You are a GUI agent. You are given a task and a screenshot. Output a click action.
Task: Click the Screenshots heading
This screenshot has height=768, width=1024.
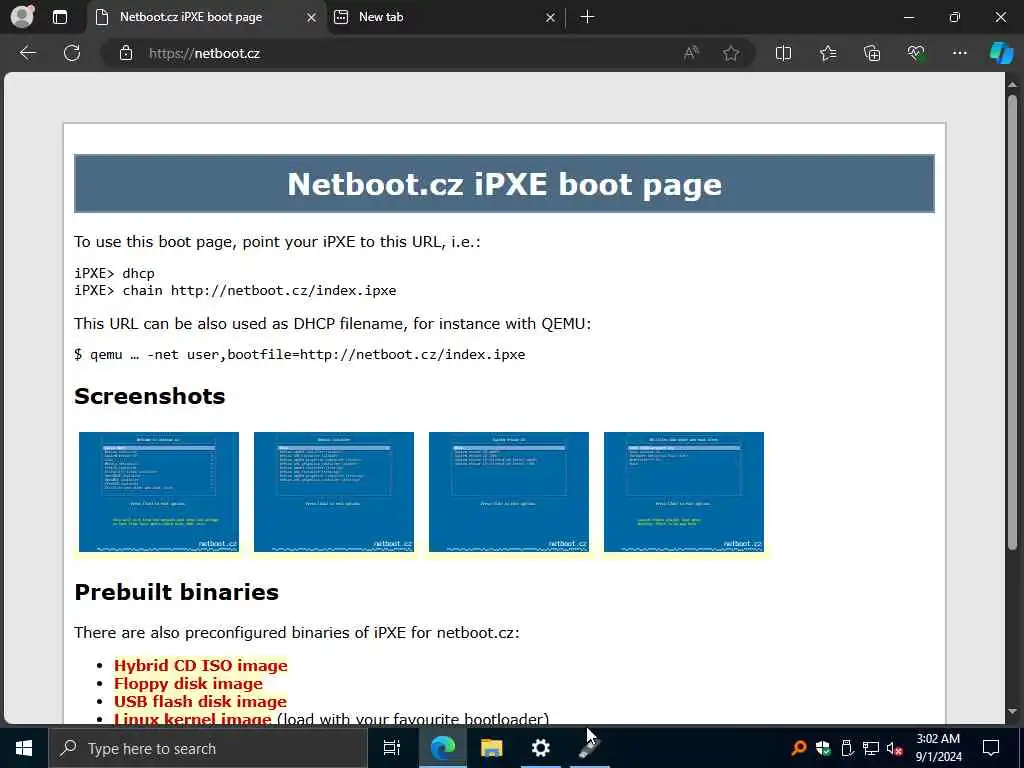click(150, 396)
